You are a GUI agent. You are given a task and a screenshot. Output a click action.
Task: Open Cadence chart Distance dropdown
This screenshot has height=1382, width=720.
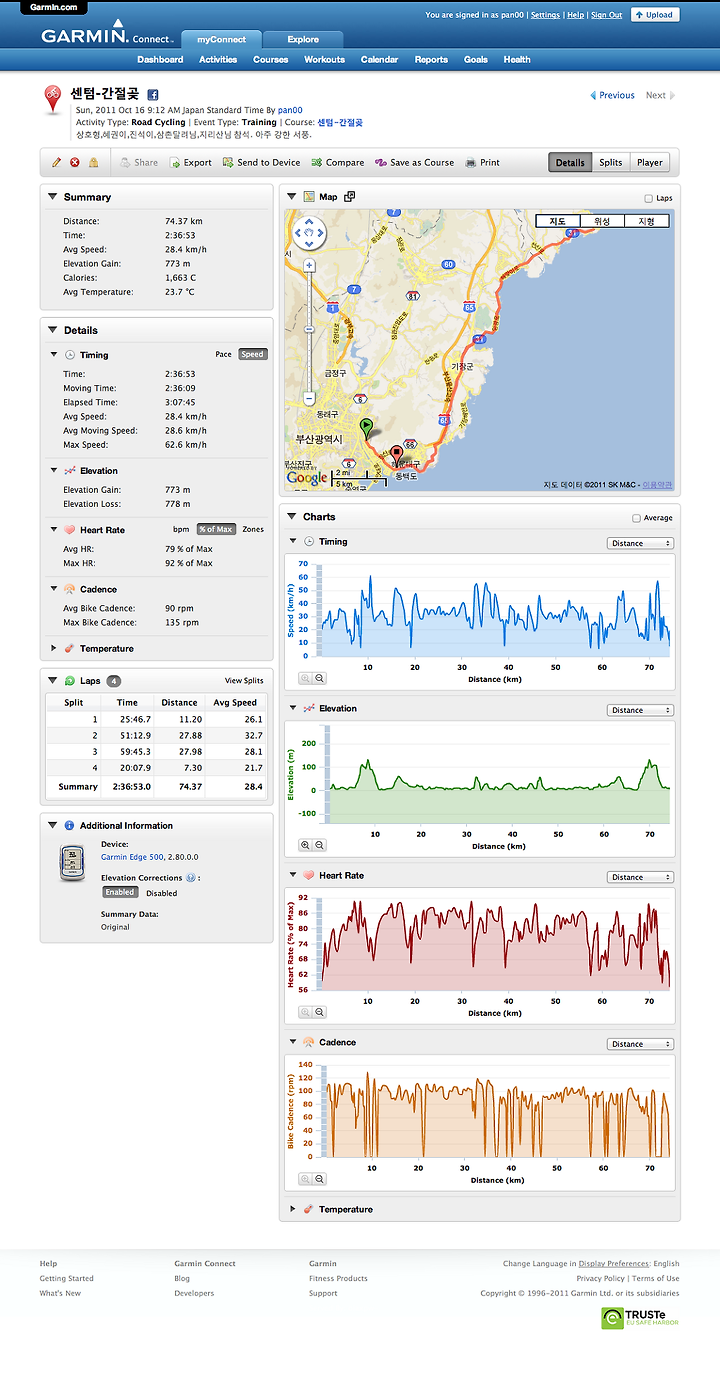641,1044
